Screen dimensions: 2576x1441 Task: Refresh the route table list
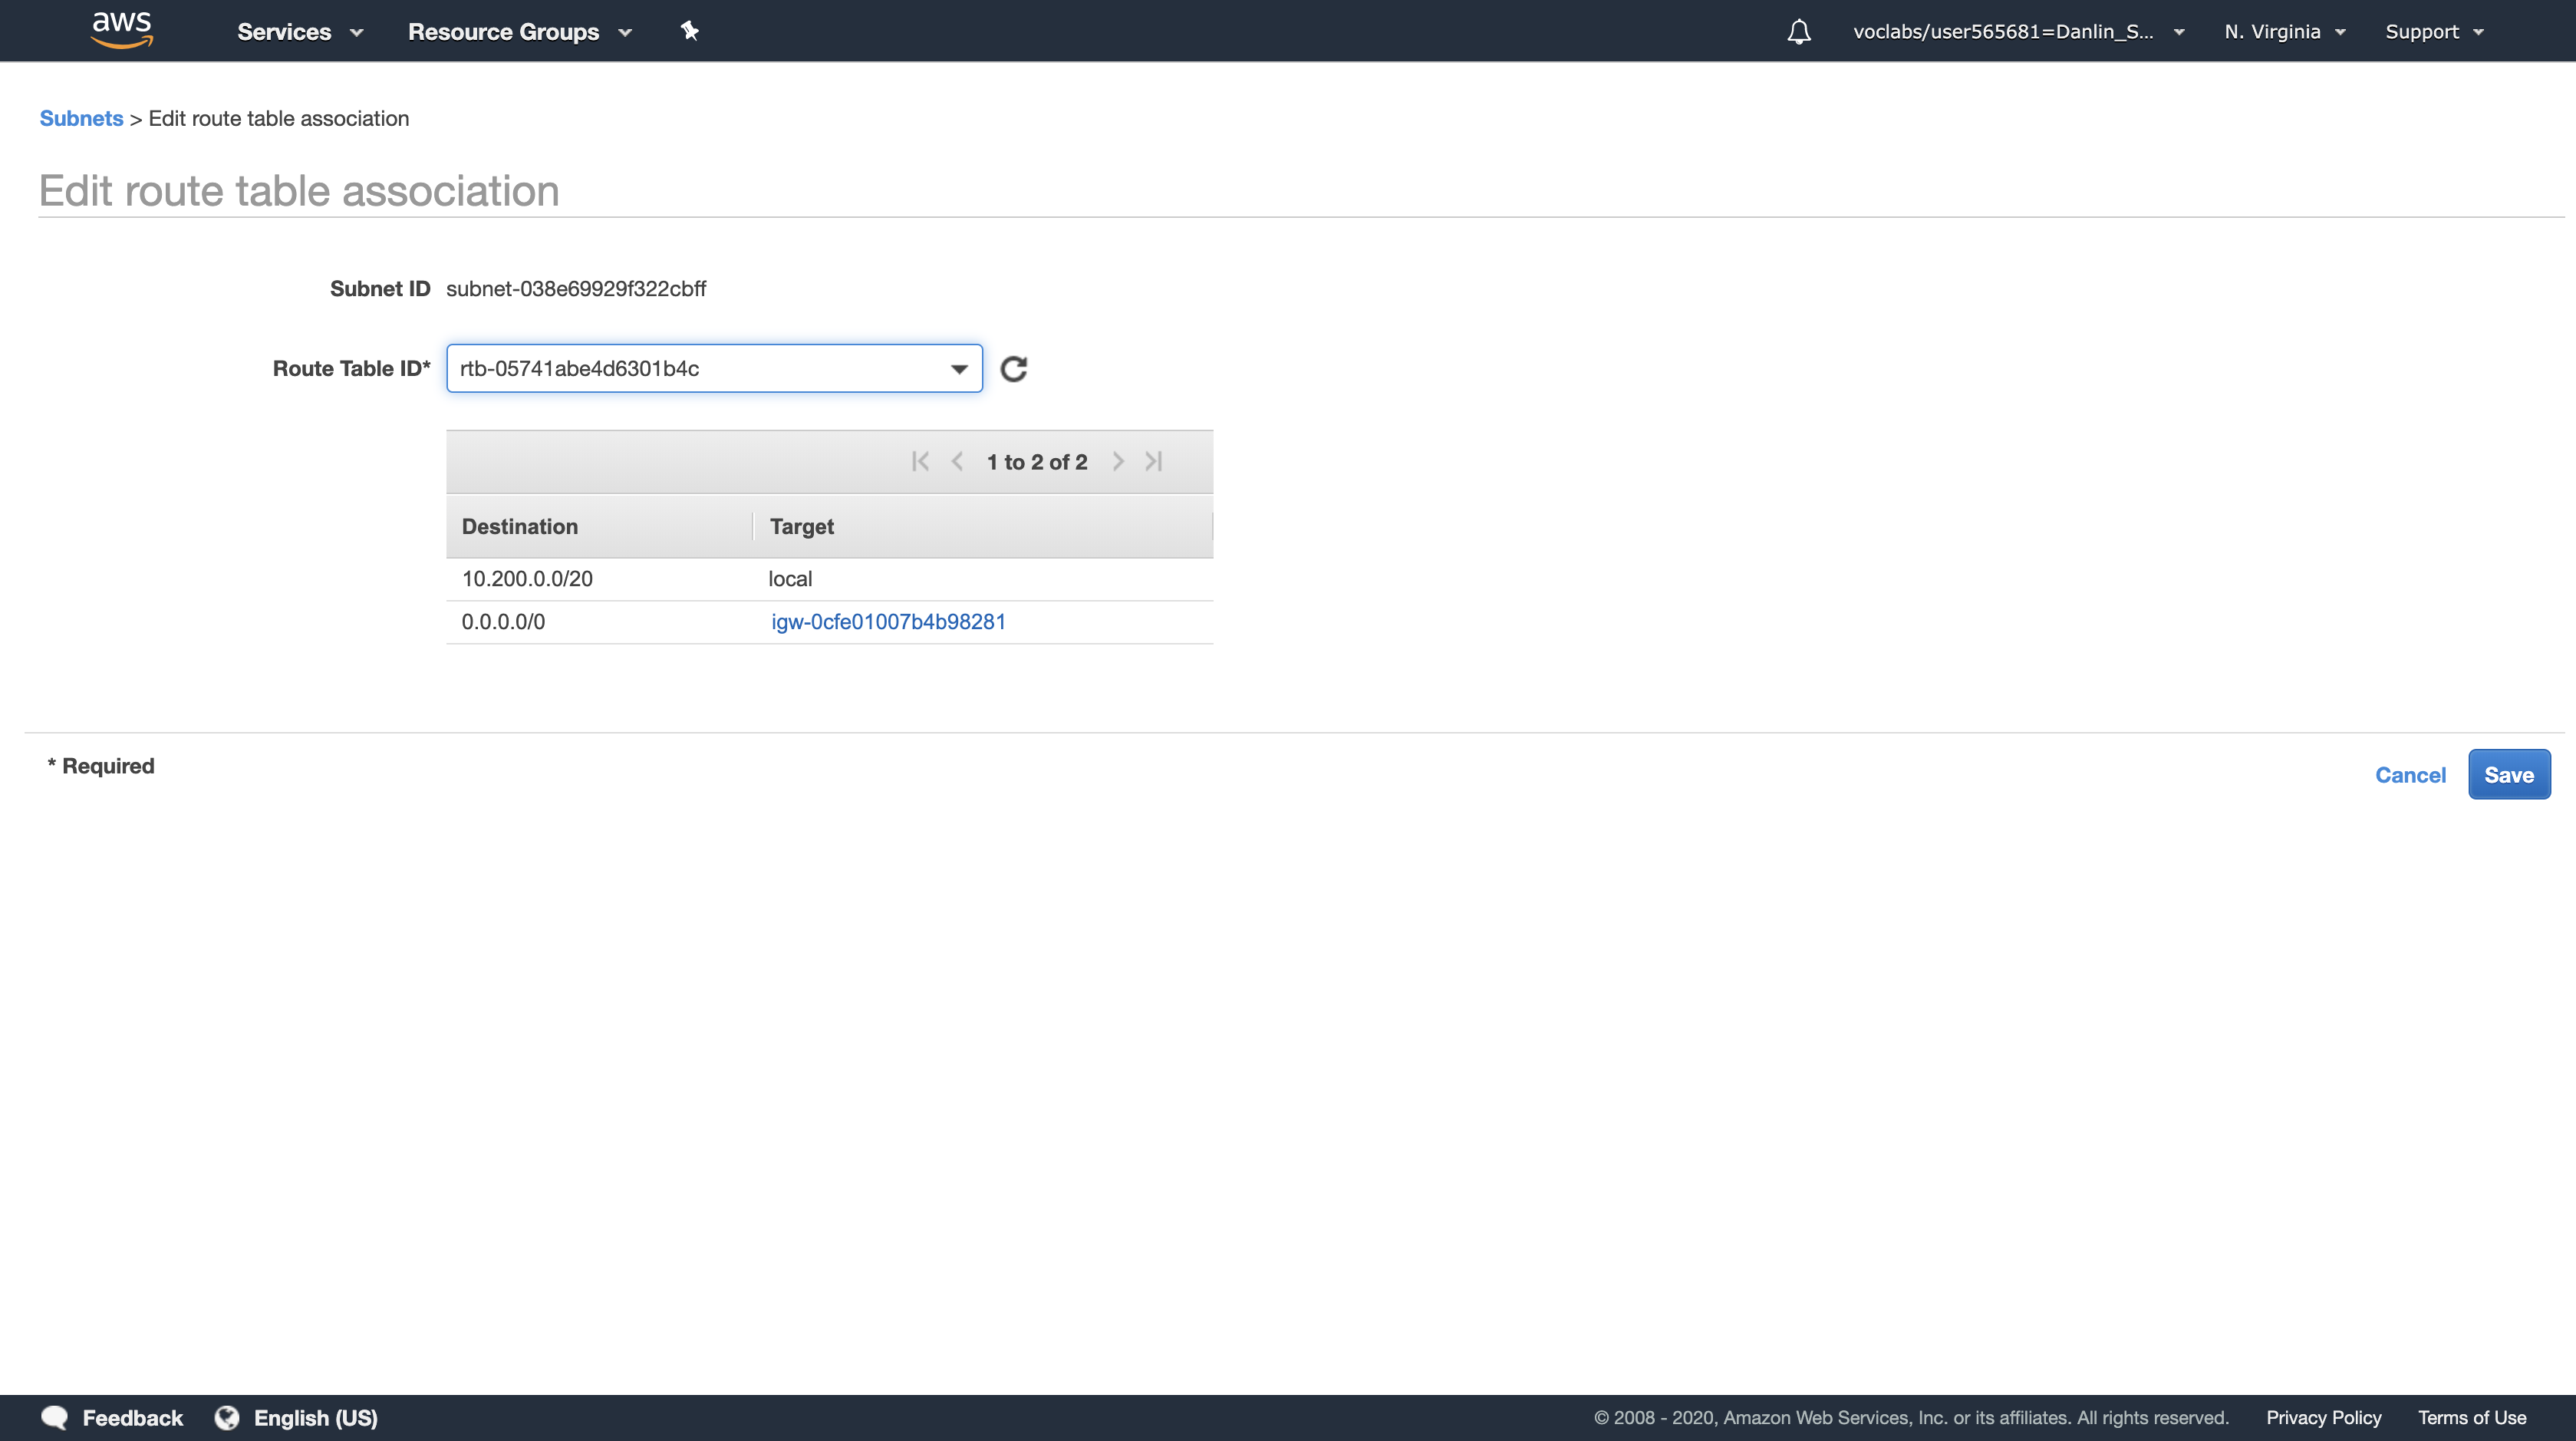pos(1013,369)
